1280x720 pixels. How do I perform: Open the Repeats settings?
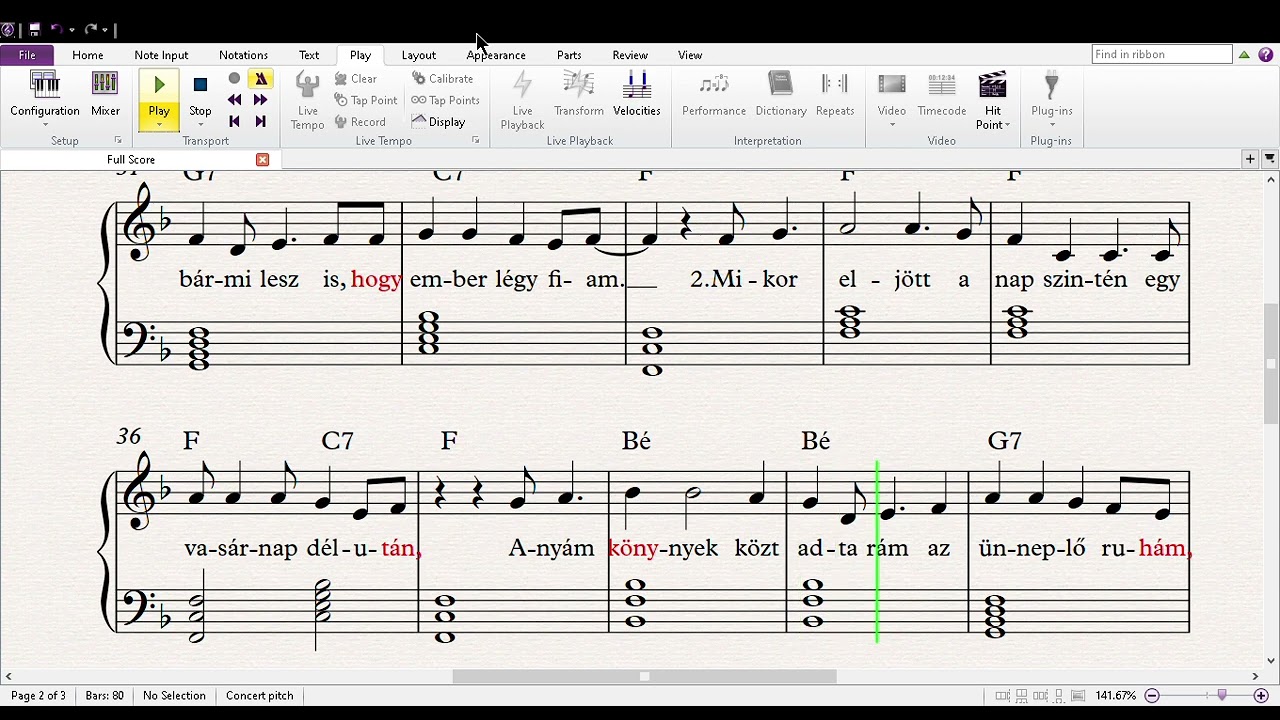[x=835, y=95]
